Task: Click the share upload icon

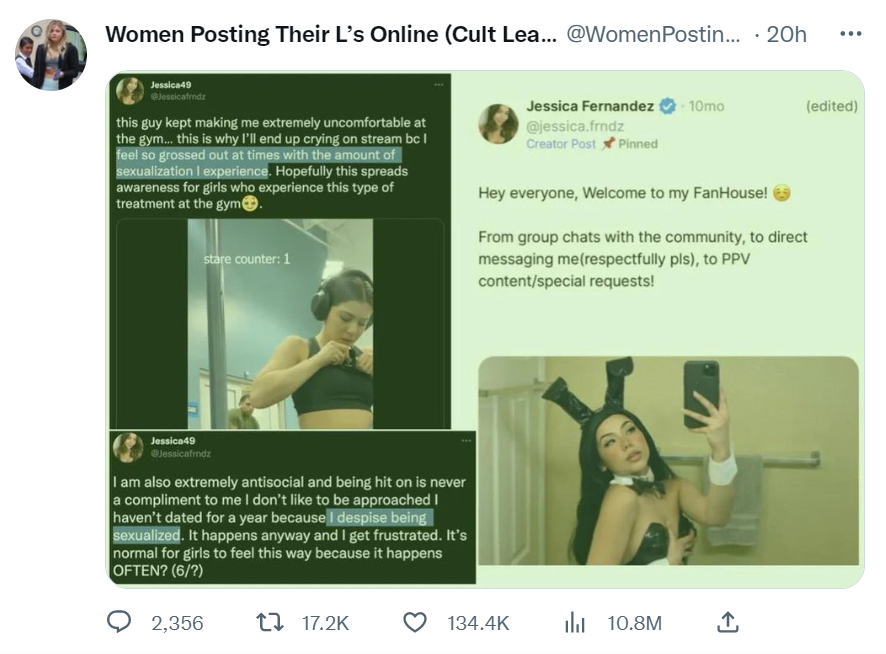Action: (728, 622)
